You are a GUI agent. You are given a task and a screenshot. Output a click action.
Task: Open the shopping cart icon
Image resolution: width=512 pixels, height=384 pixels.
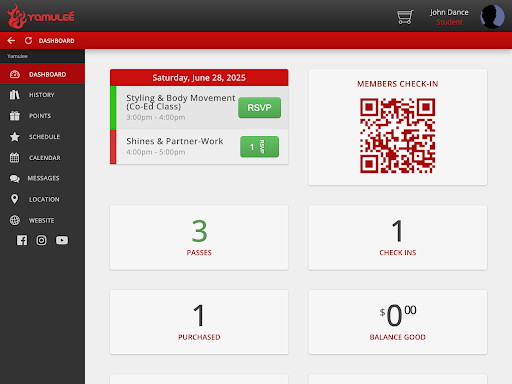pos(405,17)
